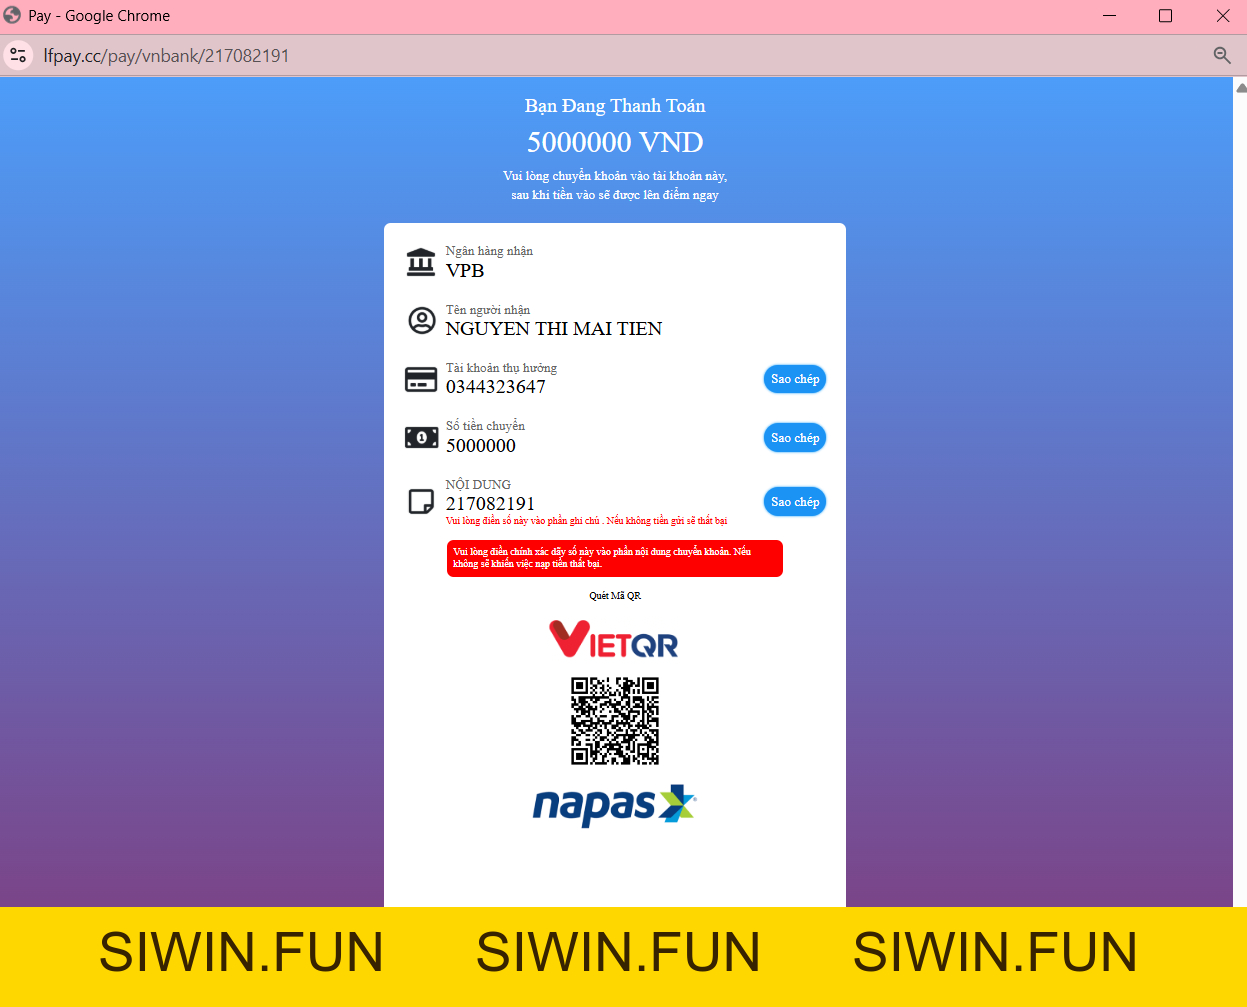Click the Ngân hàng nhận label
The image size is (1247, 1007).
coord(489,251)
